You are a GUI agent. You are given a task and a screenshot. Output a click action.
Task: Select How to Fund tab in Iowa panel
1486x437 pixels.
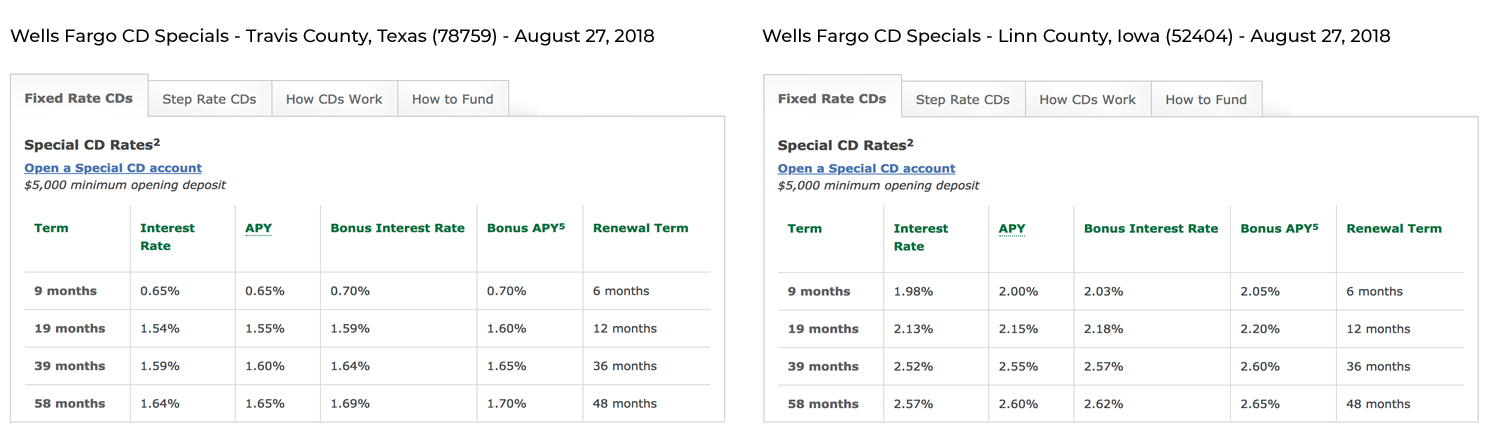coord(1206,99)
